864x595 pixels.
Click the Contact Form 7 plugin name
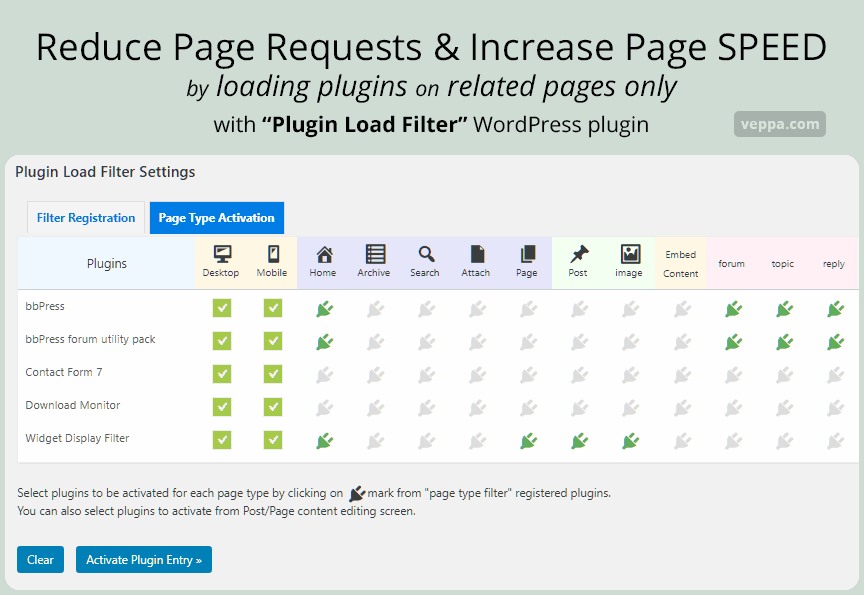pyautogui.click(x=64, y=372)
